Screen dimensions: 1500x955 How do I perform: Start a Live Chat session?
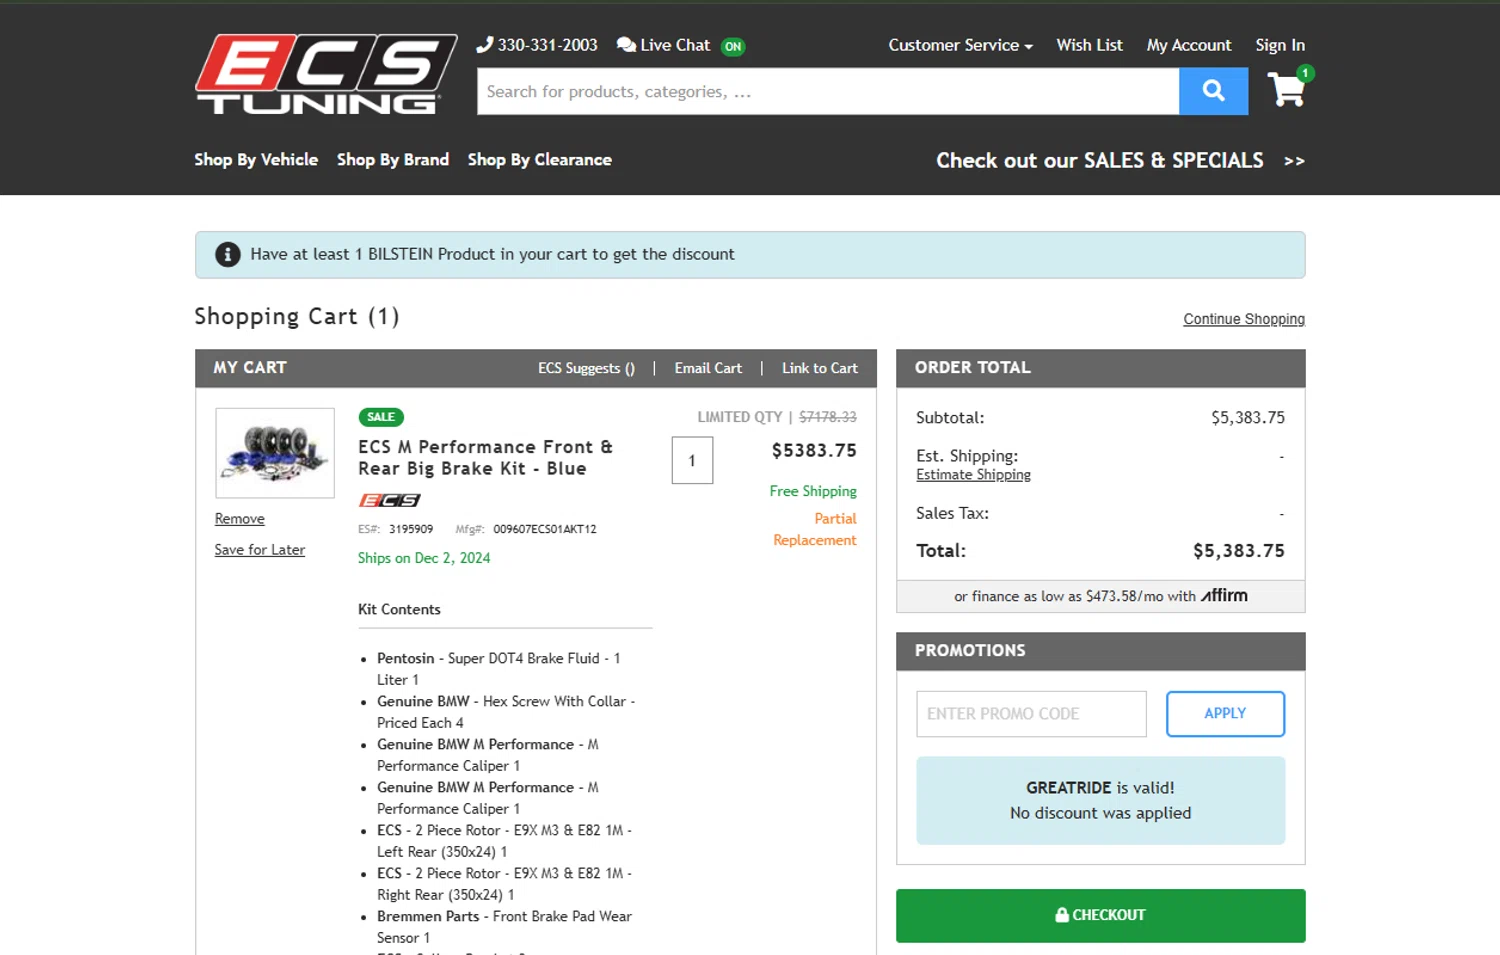(680, 45)
